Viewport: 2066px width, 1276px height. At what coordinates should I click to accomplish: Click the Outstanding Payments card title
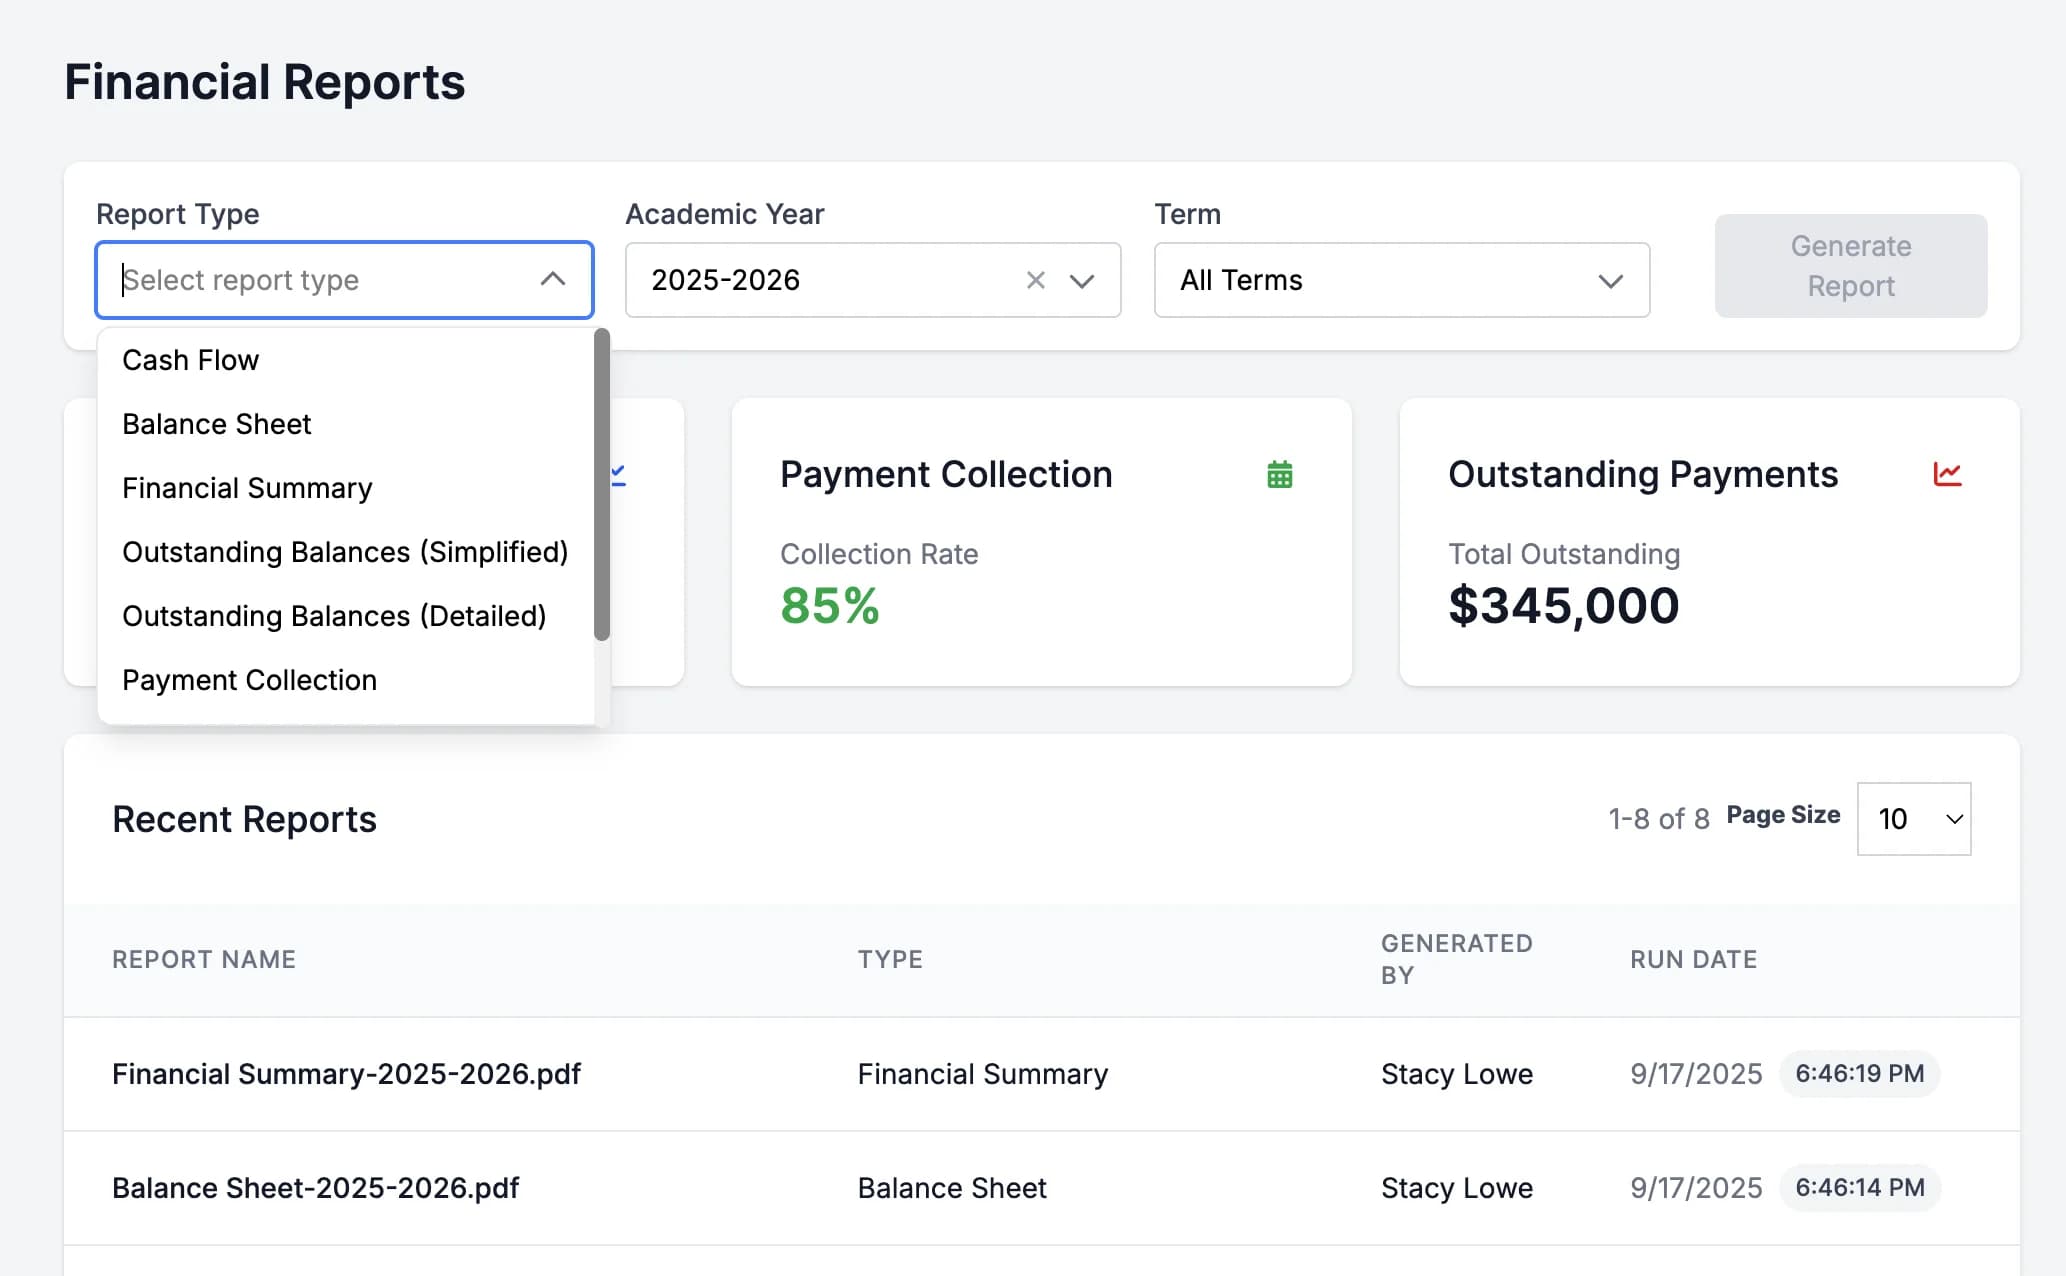point(1642,474)
